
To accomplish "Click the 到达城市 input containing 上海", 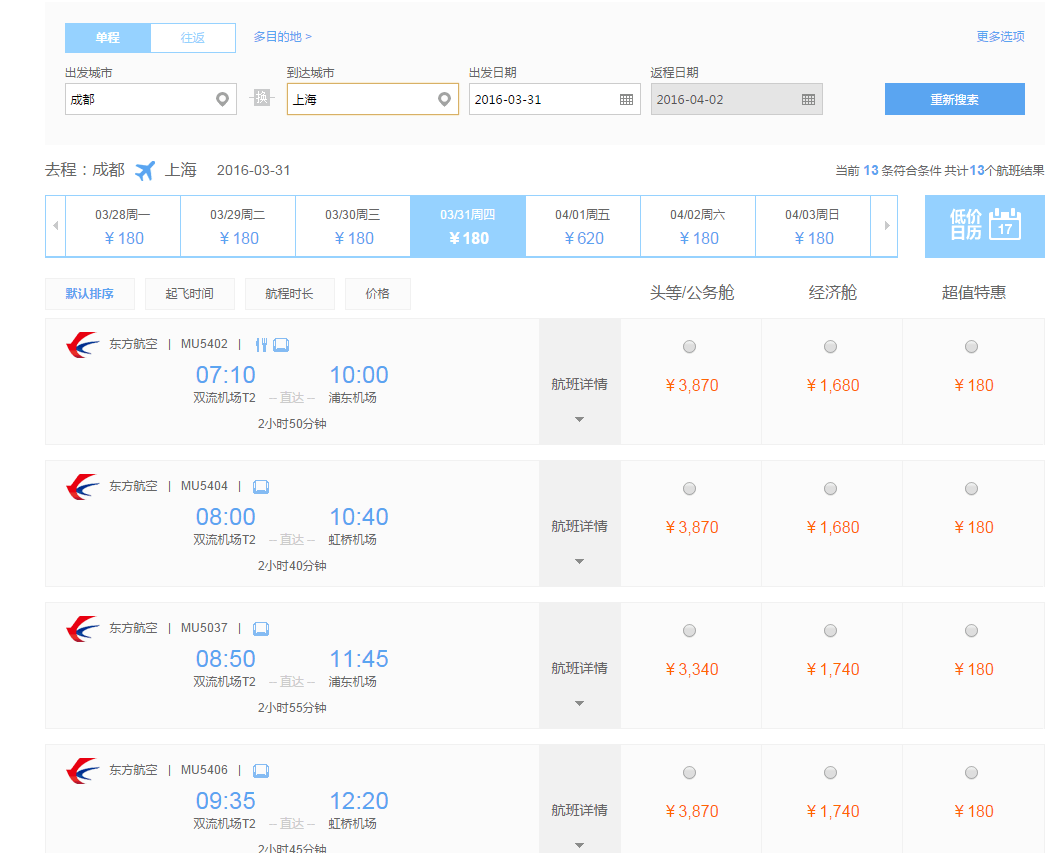I will tap(373, 99).
